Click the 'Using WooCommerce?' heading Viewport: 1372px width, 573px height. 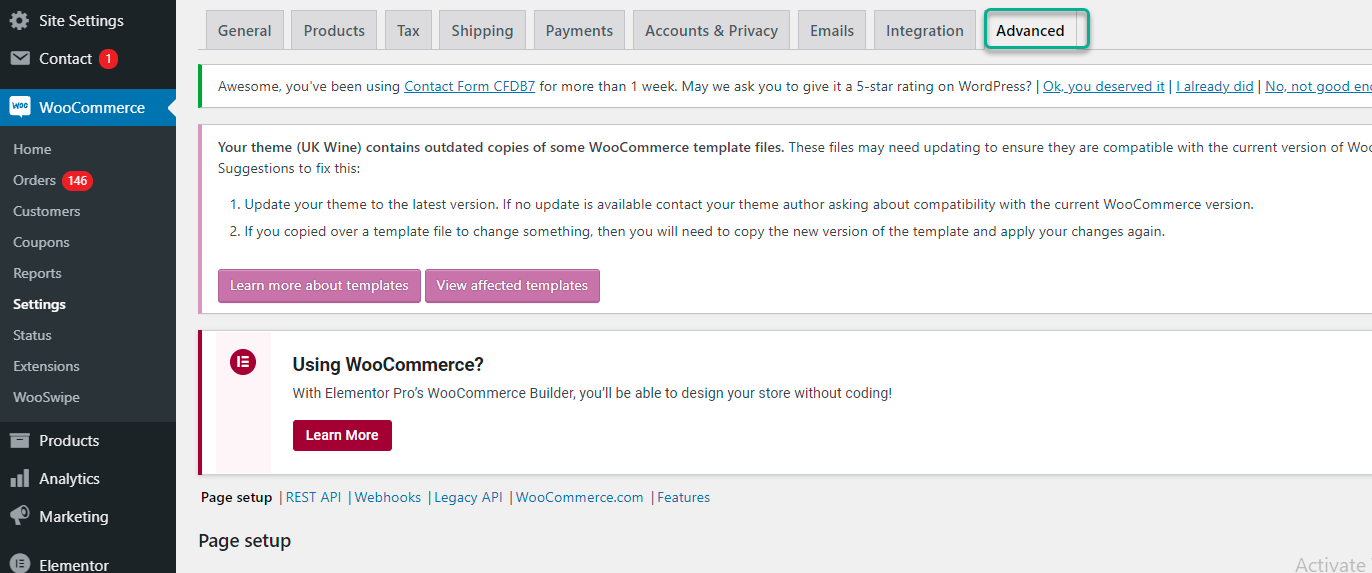pos(388,364)
